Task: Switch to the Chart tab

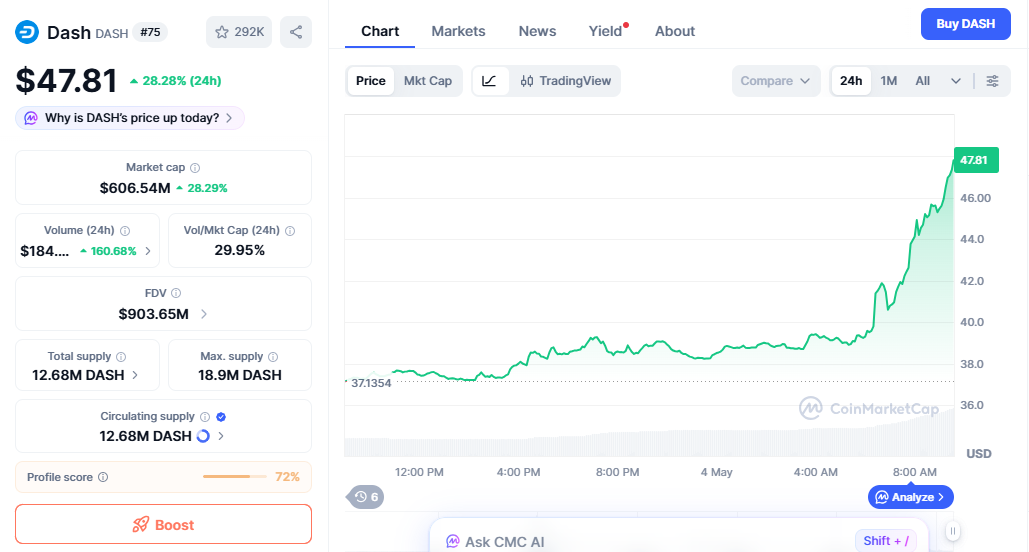Action: [380, 31]
